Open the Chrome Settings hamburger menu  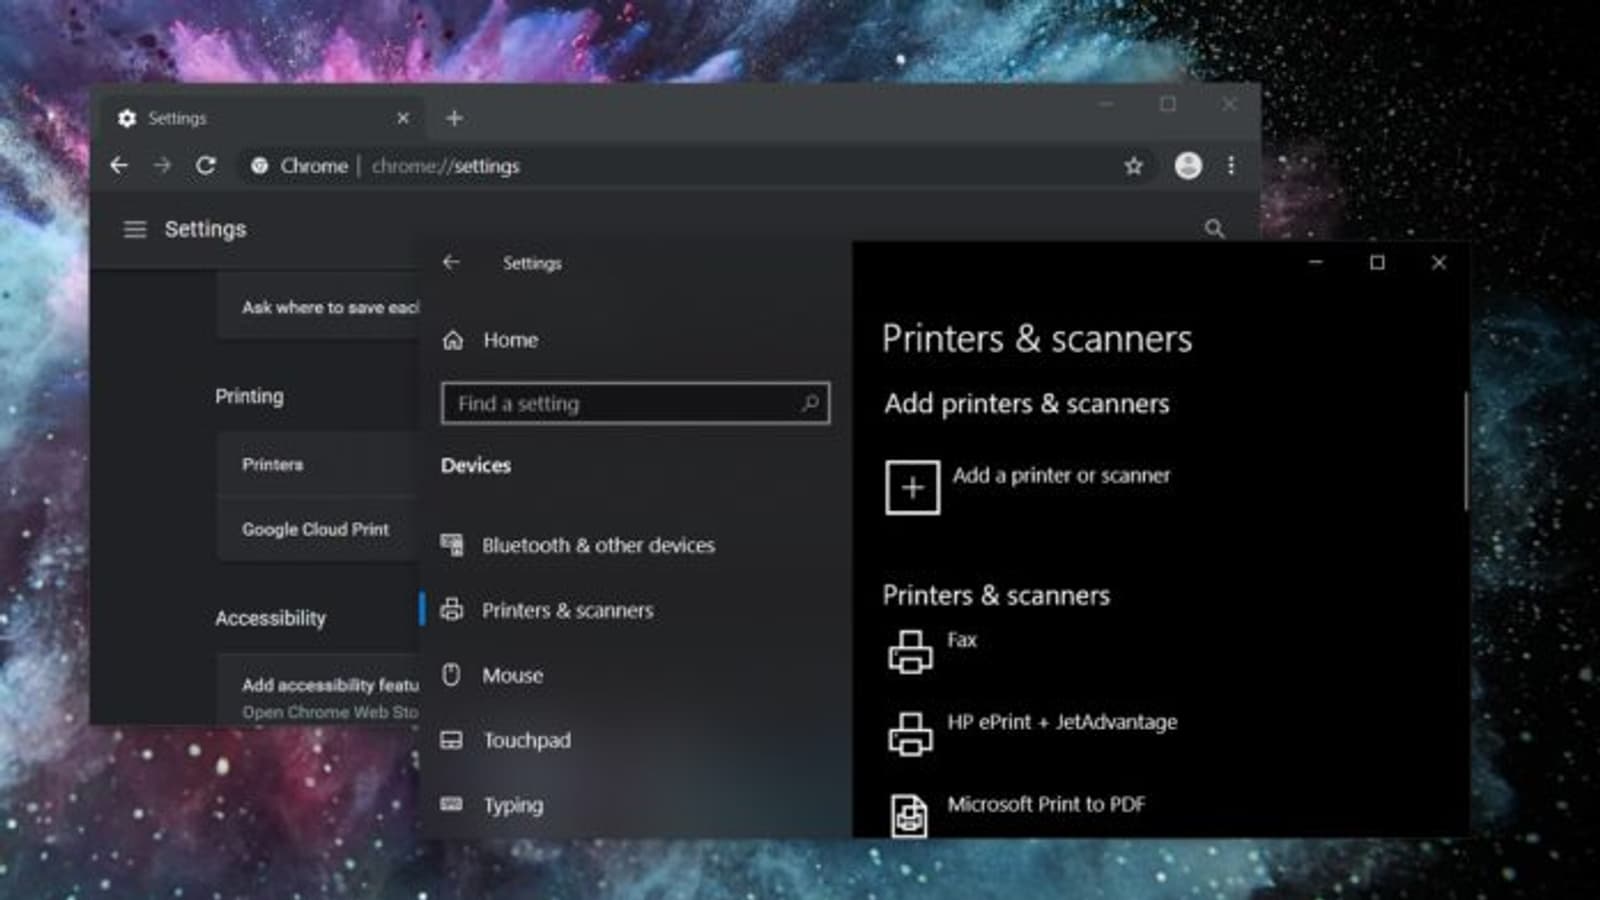tap(134, 230)
